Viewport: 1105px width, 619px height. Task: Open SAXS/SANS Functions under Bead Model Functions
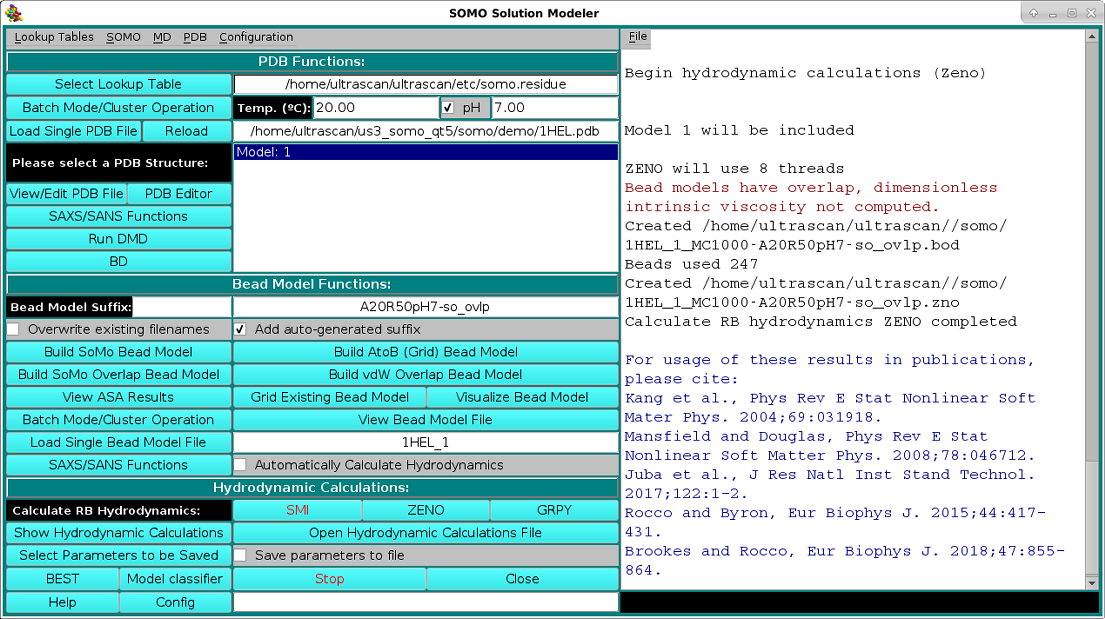click(118, 465)
